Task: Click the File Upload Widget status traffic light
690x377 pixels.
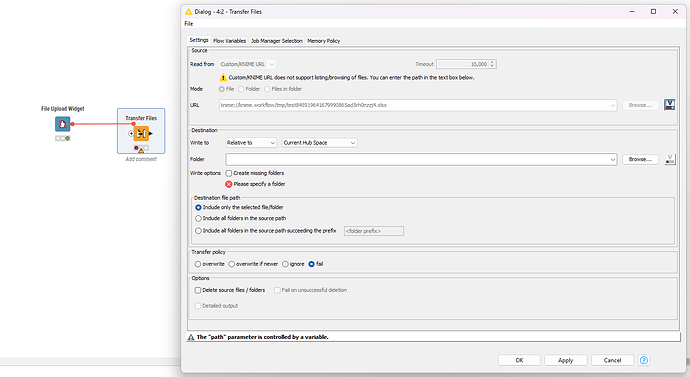Action: (62, 138)
